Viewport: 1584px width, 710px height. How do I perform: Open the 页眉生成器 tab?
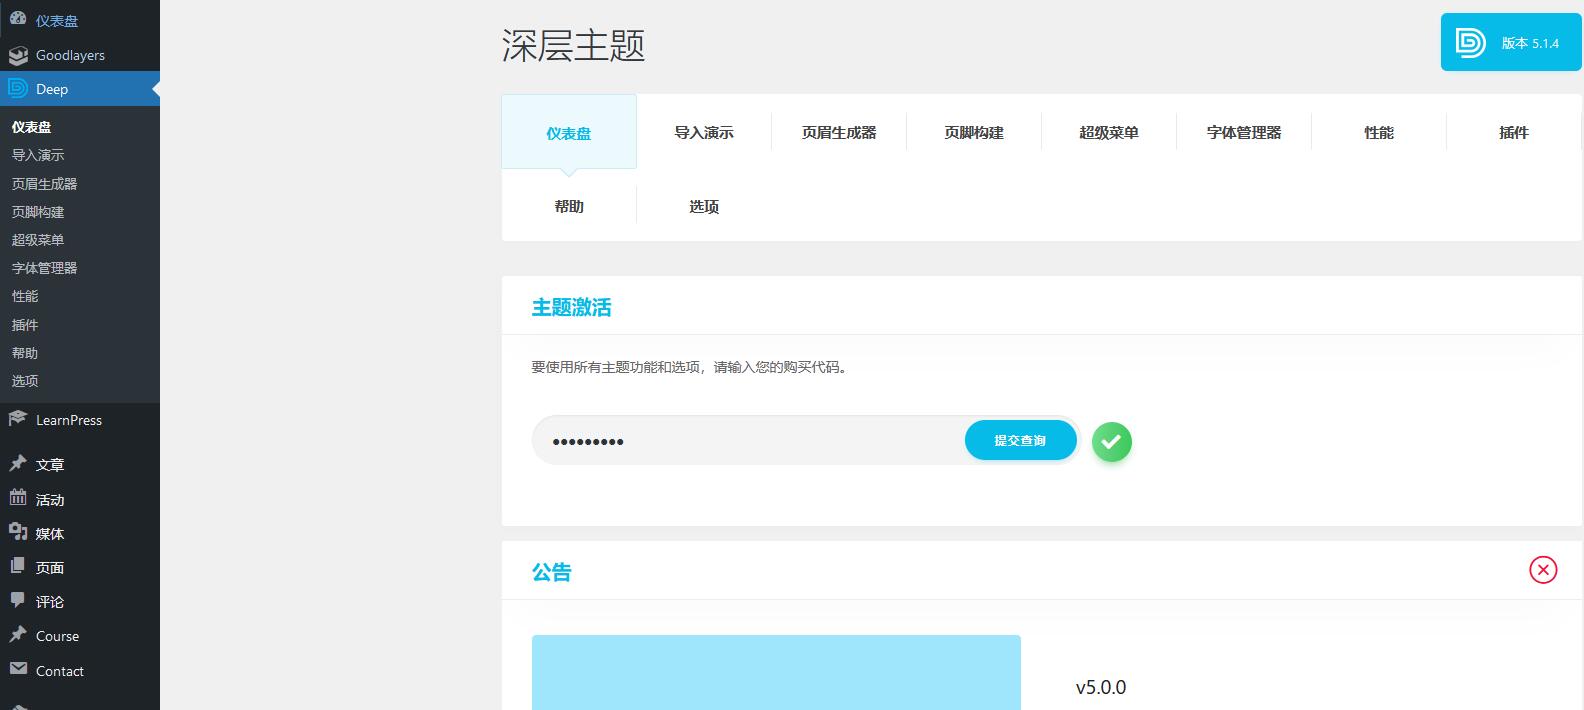pos(838,133)
